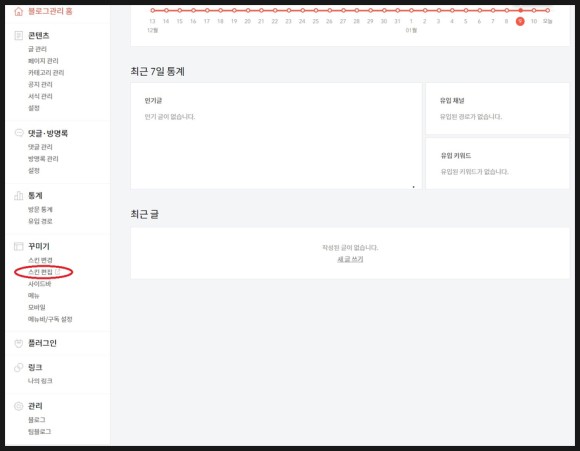Open the 댓글·방명록 section heading
Image resolution: width=580 pixels, height=451 pixels.
coord(48,133)
